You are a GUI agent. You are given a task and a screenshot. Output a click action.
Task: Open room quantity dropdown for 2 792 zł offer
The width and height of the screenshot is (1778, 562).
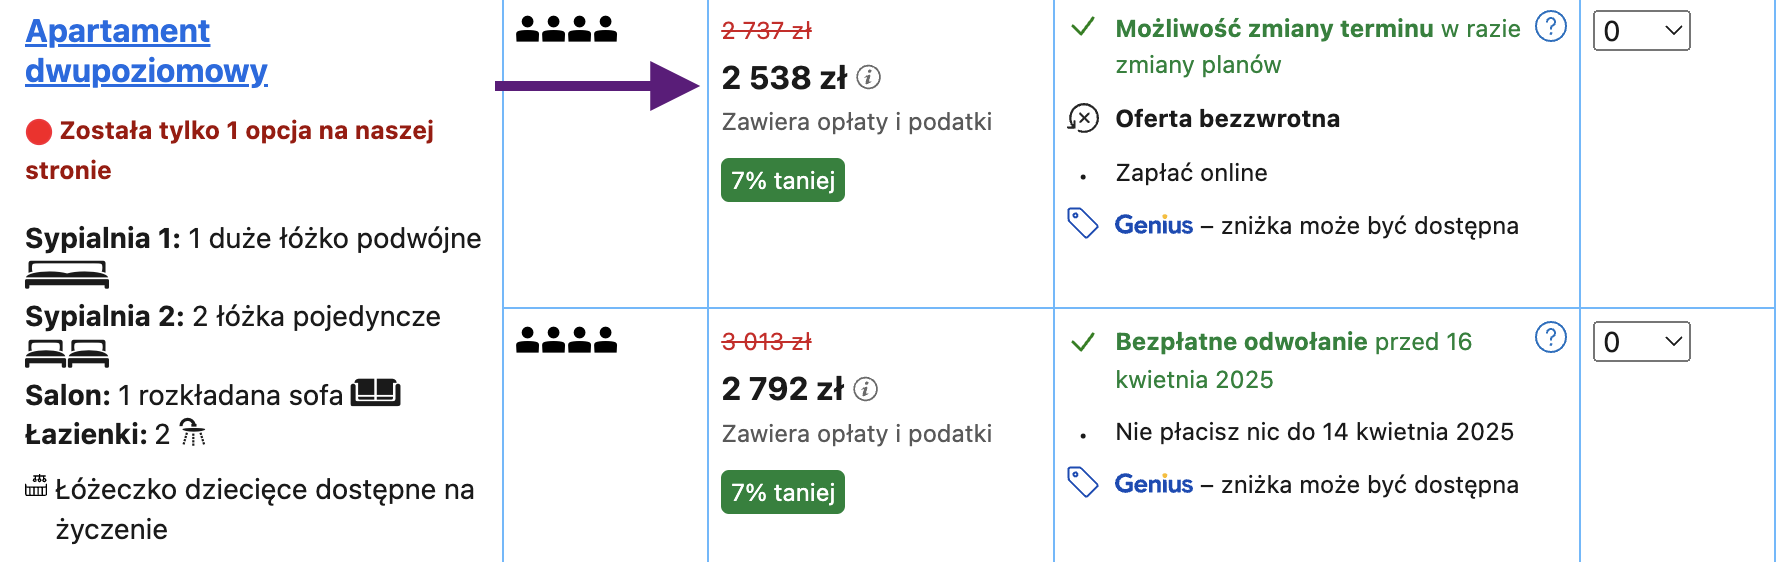pos(1641,341)
